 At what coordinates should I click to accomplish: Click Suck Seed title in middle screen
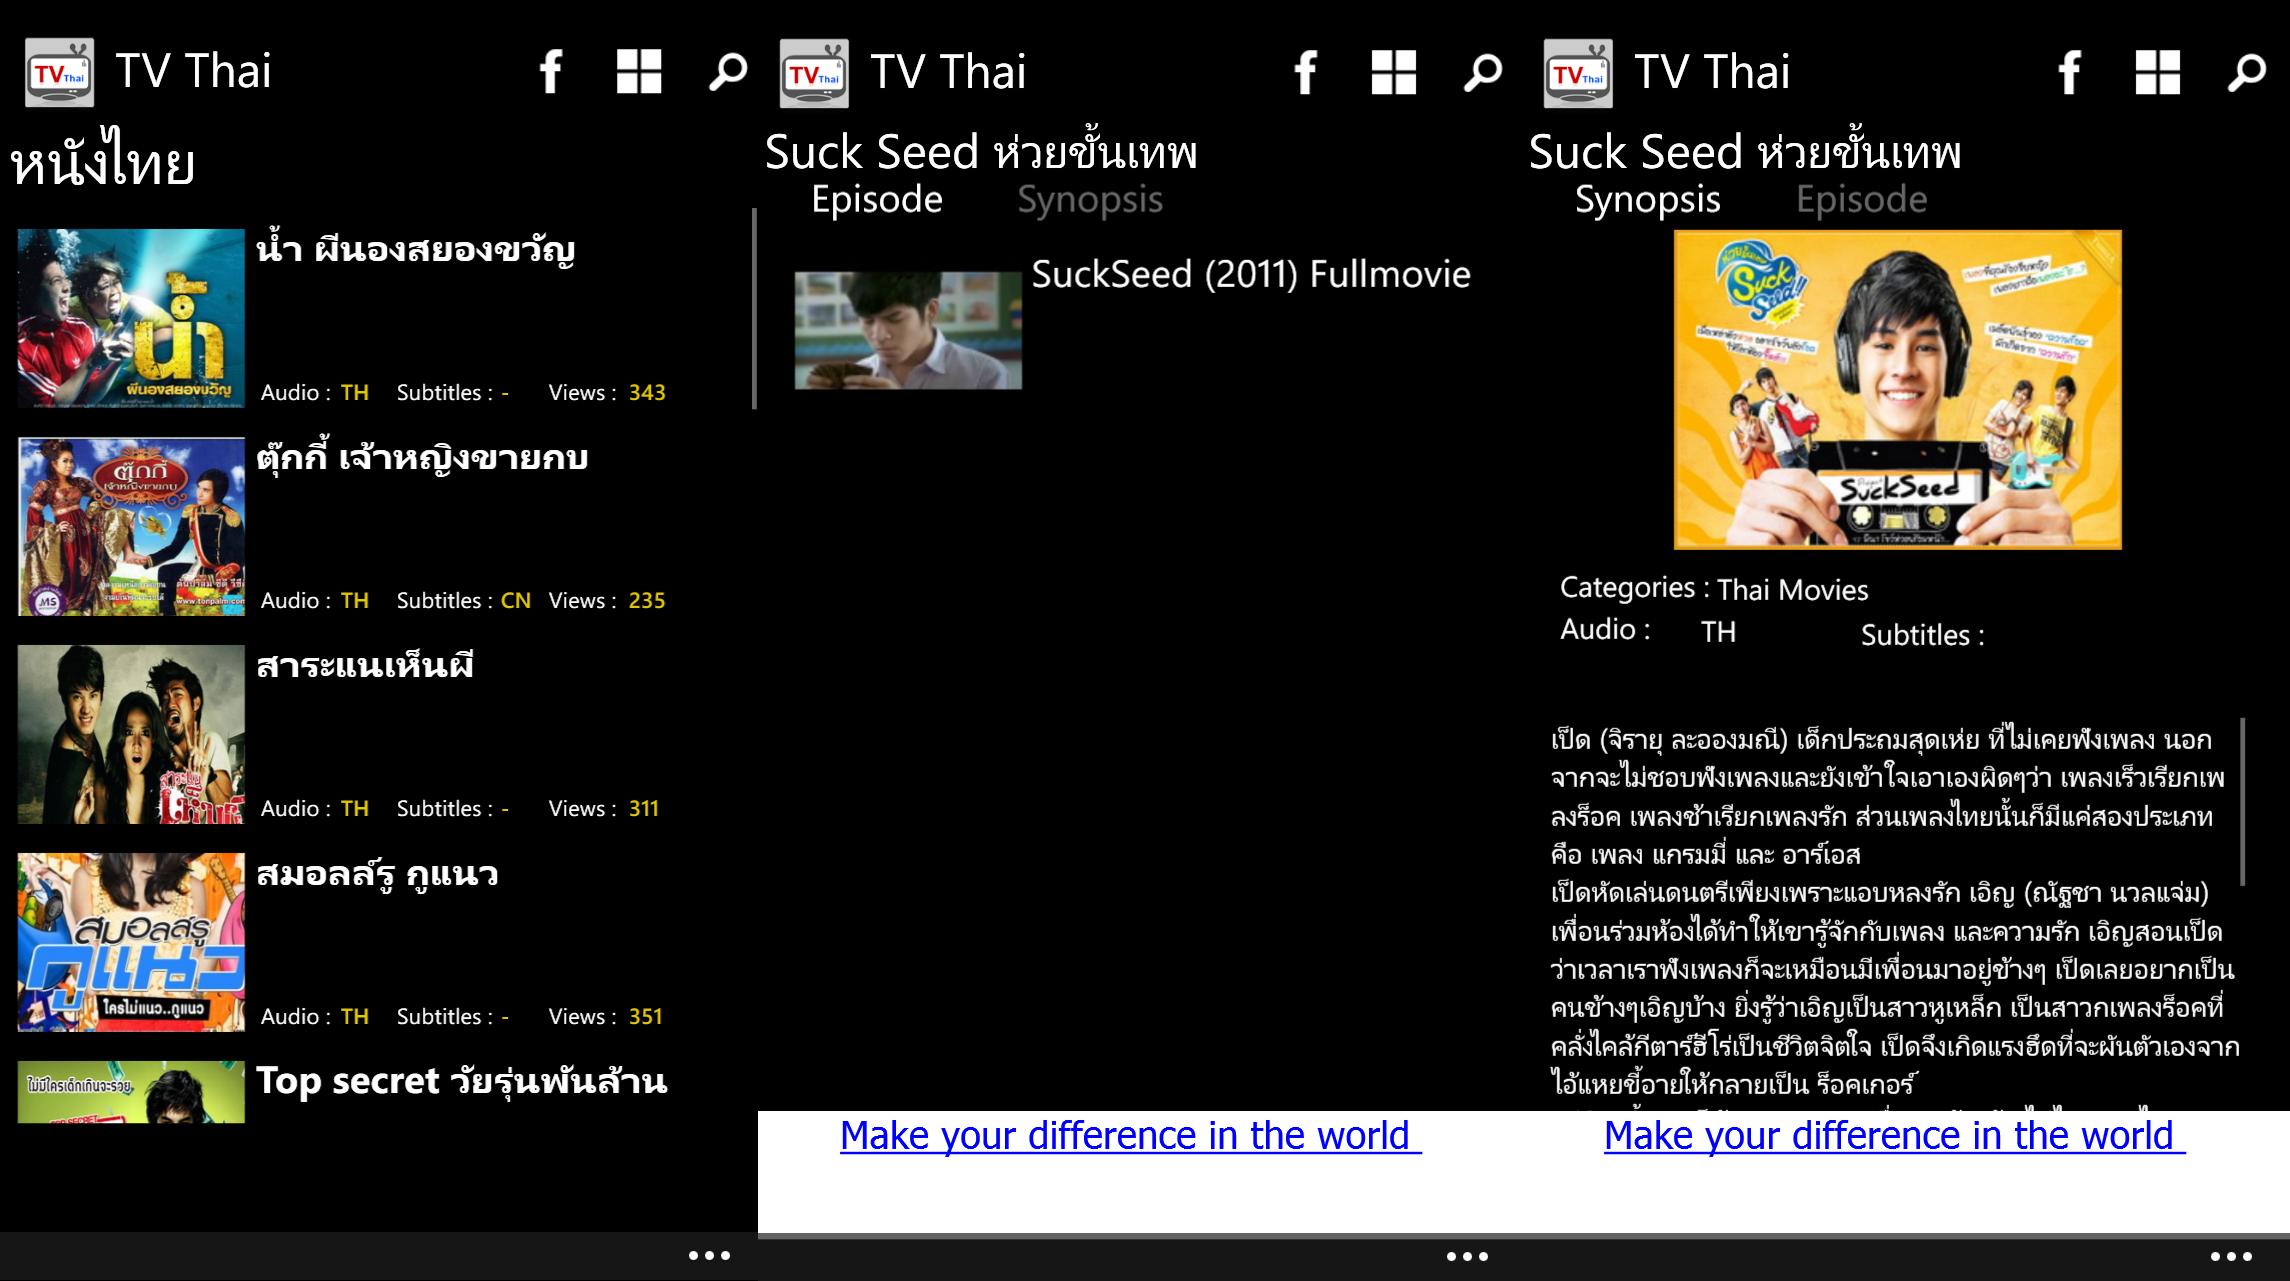(981, 152)
